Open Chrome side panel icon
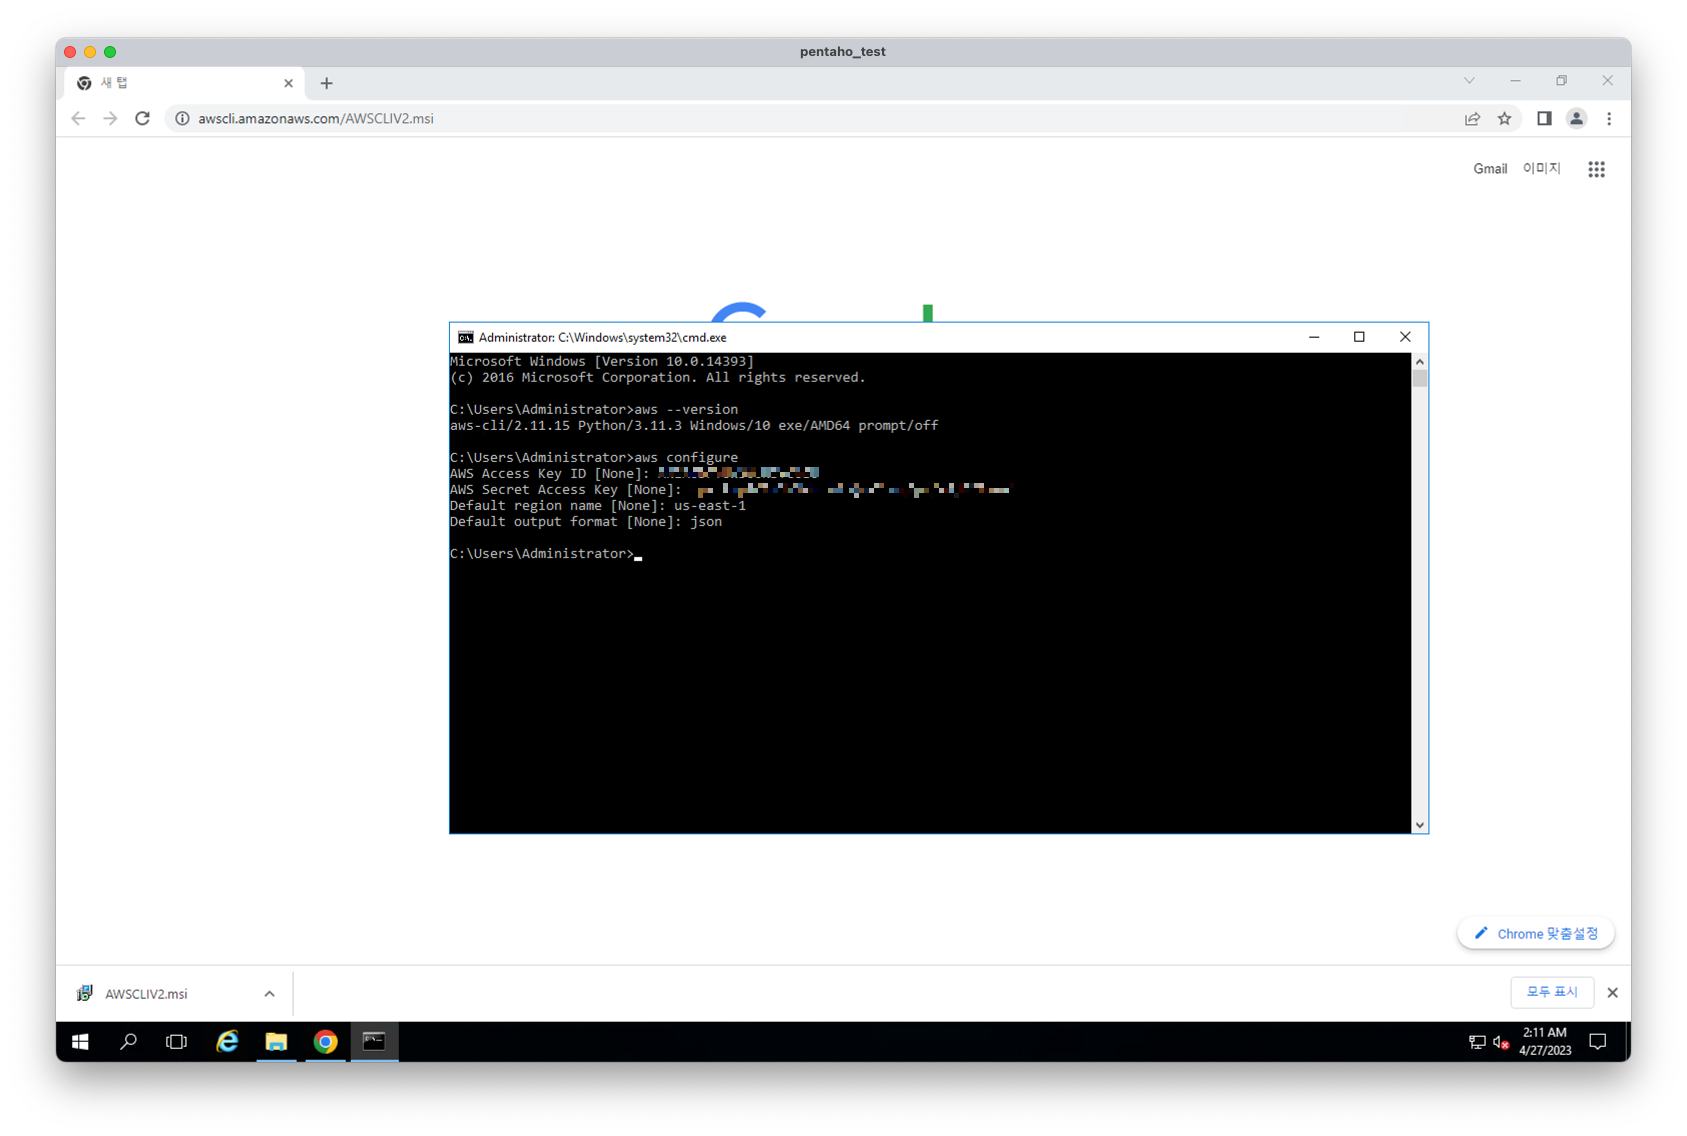The image size is (1687, 1136). coord(1544,118)
